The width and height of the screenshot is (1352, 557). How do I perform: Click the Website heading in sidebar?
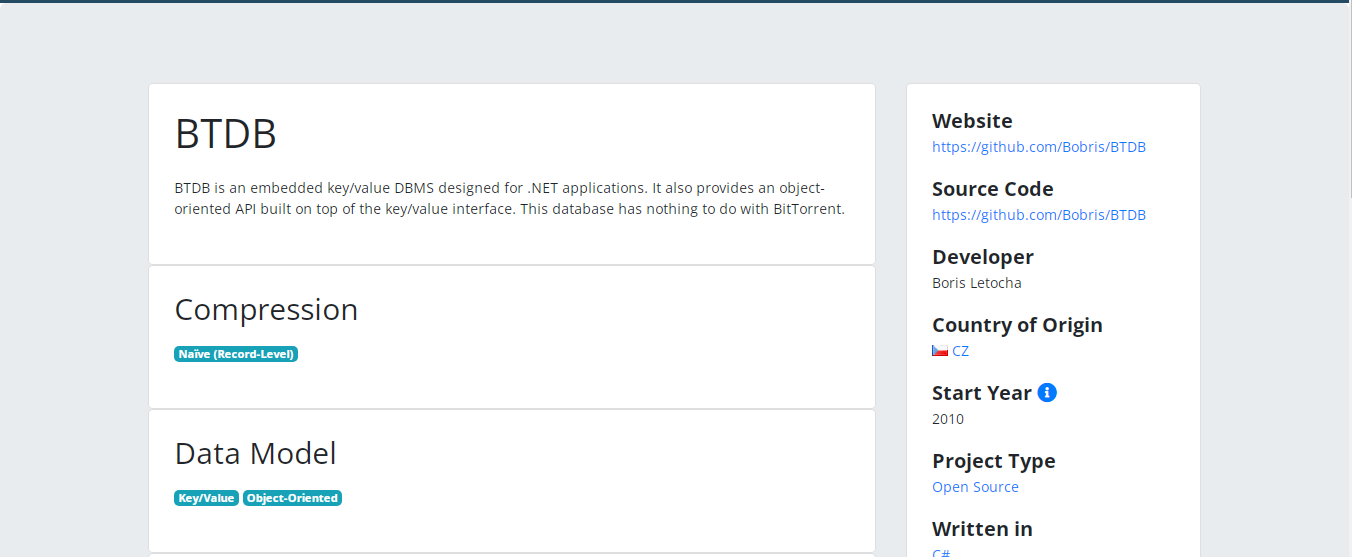coord(972,121)
